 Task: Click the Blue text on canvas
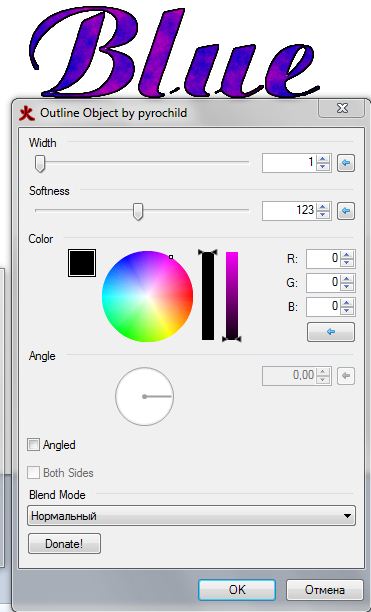pos(174,53)
